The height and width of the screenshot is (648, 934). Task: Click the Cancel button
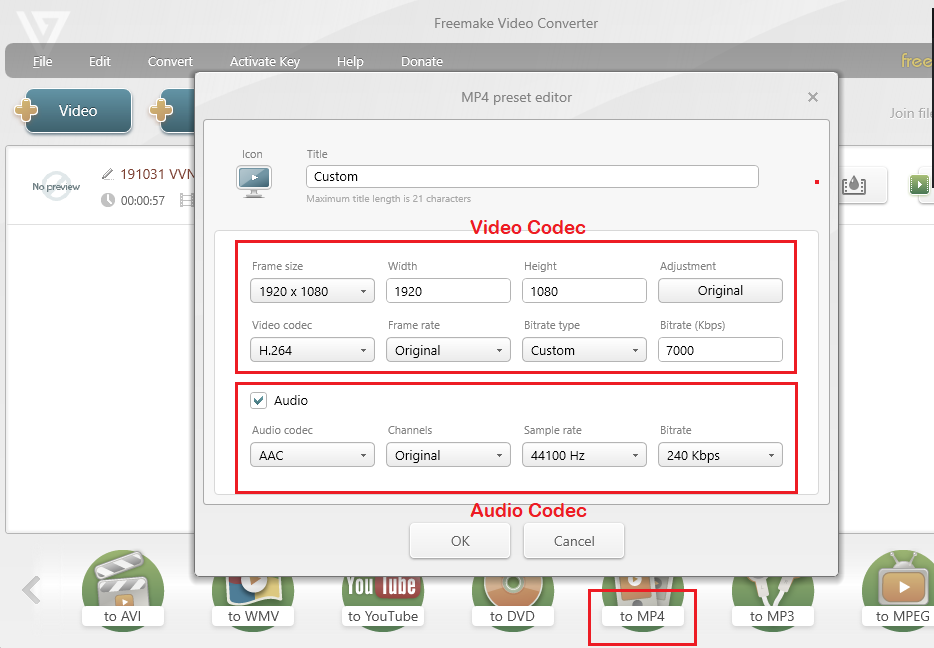pos(574,541)
